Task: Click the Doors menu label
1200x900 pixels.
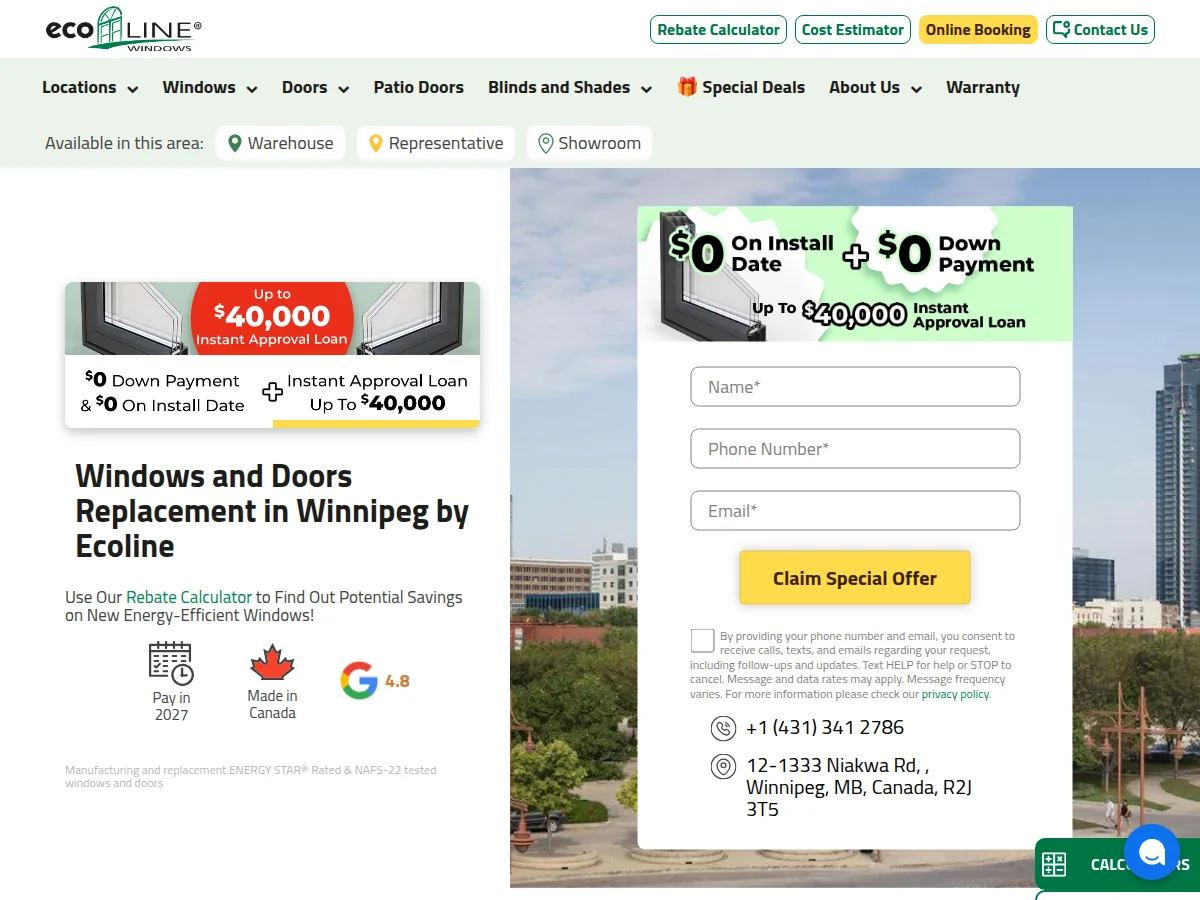Action: point(305,87)
